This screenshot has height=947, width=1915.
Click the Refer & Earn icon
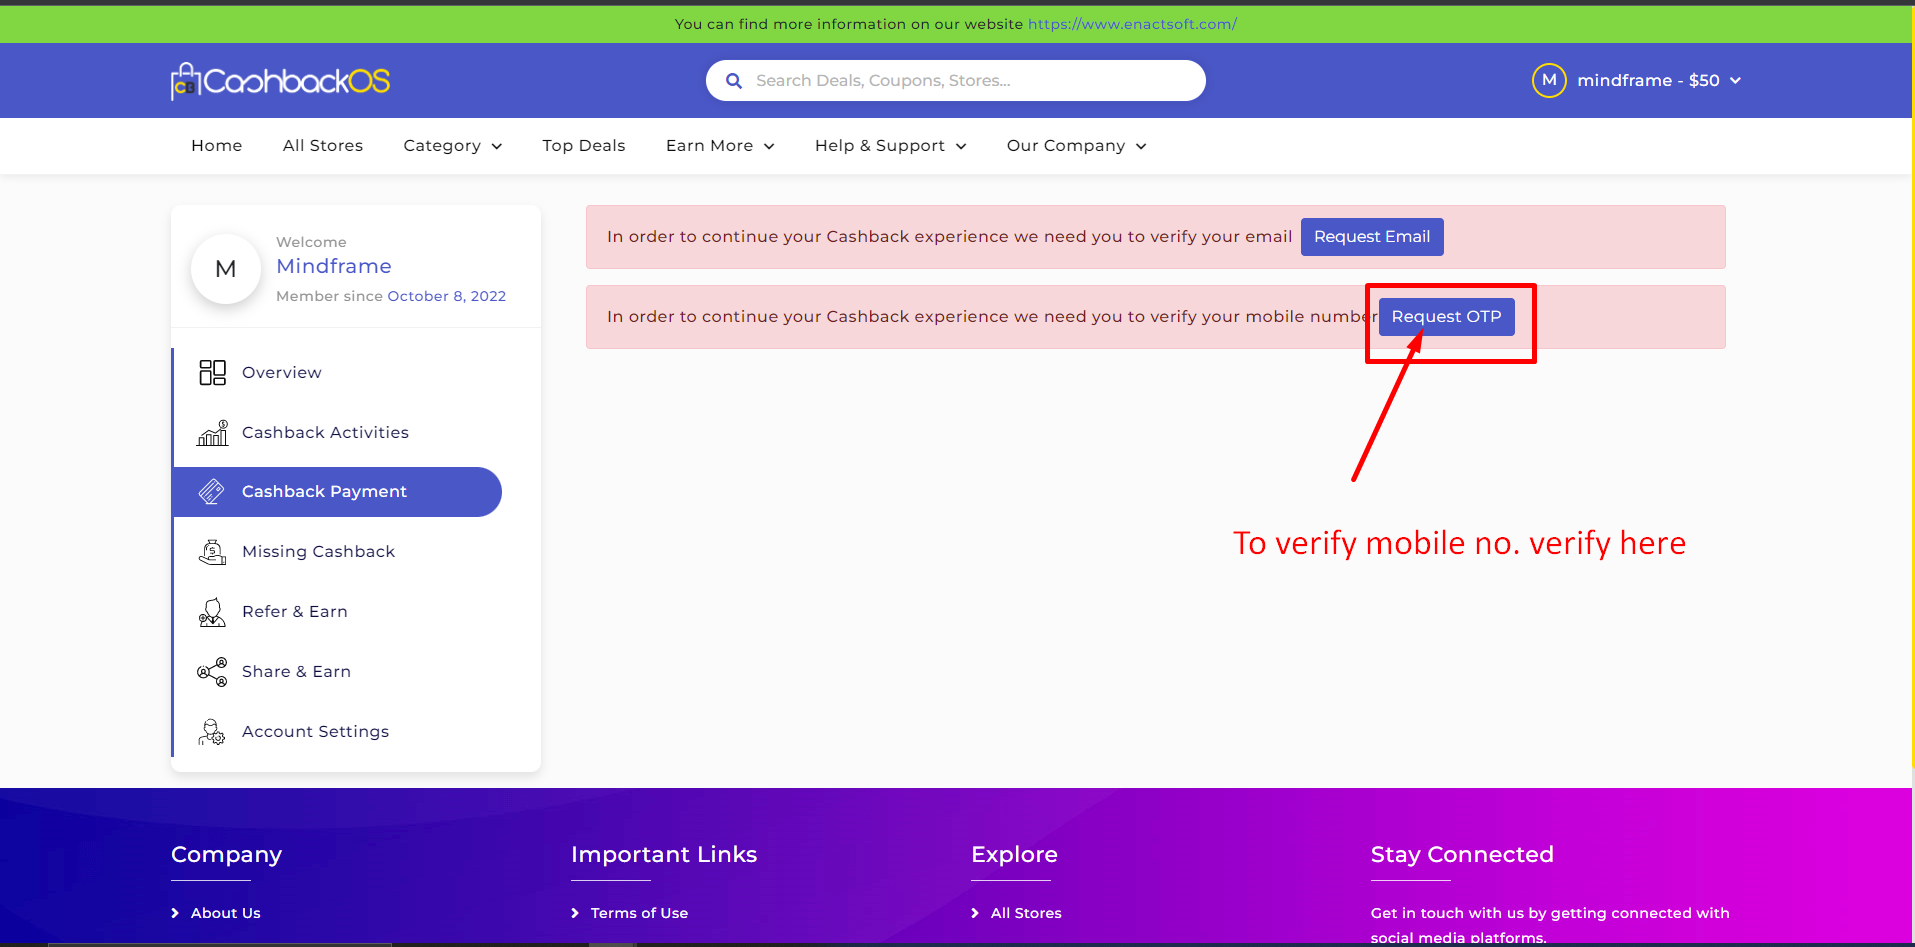(212, 612)
